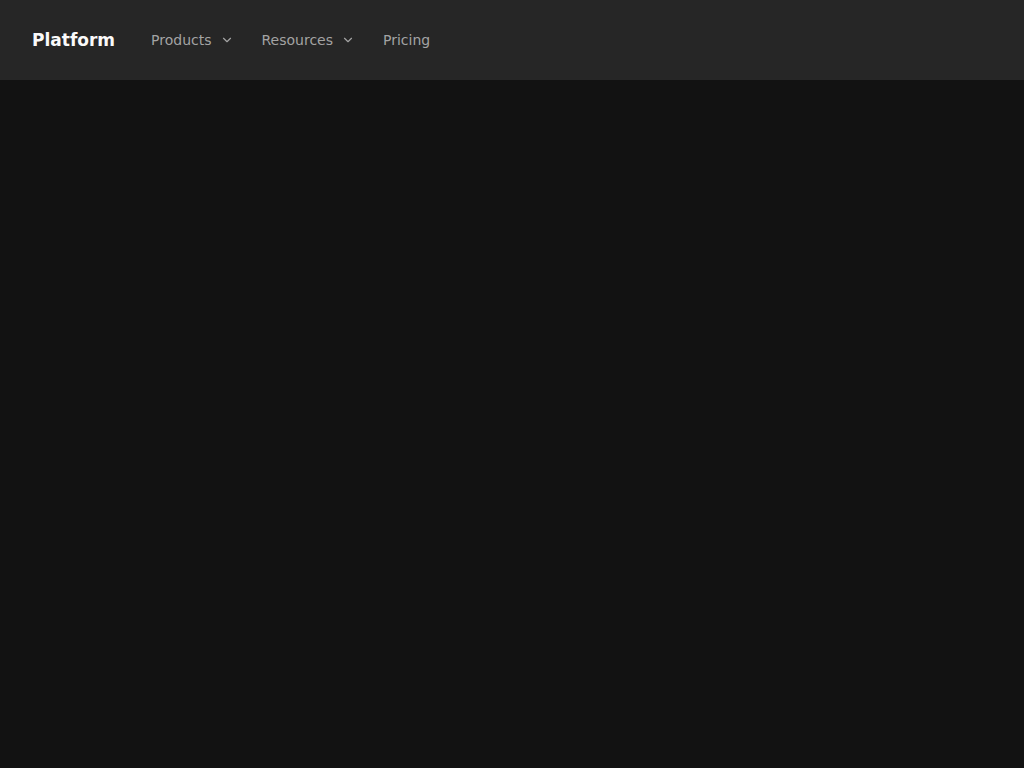Open the Resources menu
This screenshot has width=1024, height=768.
click(307, 40)
